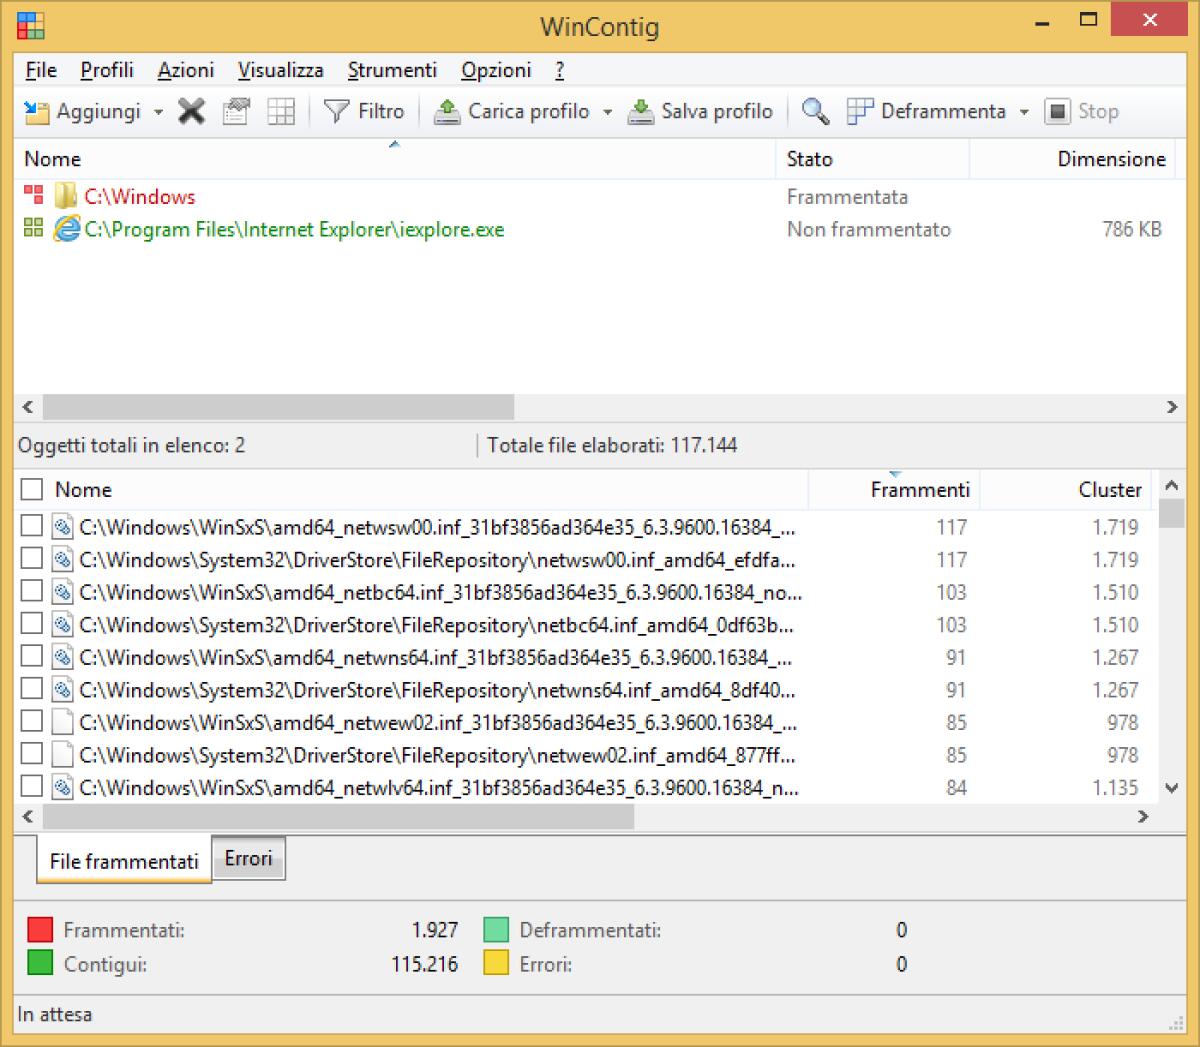1200x1047 pixels.
Task: Open the Deframmenta dropdown arrow
Action: click(1024, 111)
